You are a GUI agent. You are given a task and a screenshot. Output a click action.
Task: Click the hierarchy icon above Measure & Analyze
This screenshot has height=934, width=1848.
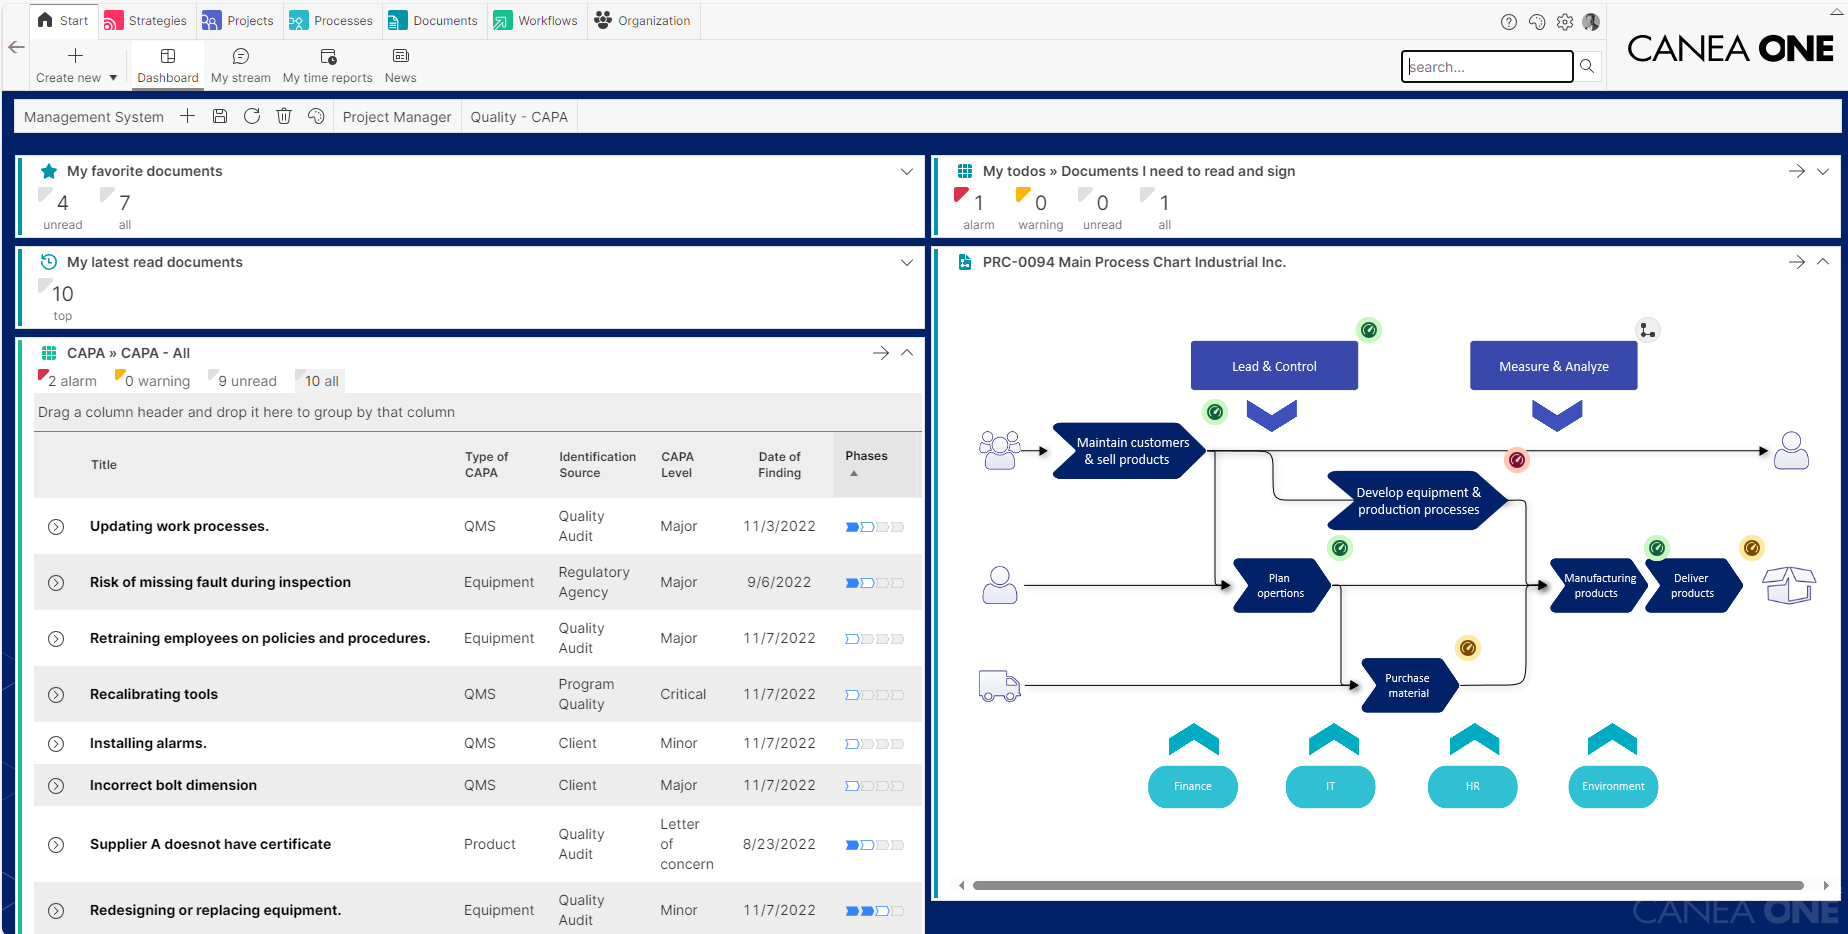coord(1648,330)
